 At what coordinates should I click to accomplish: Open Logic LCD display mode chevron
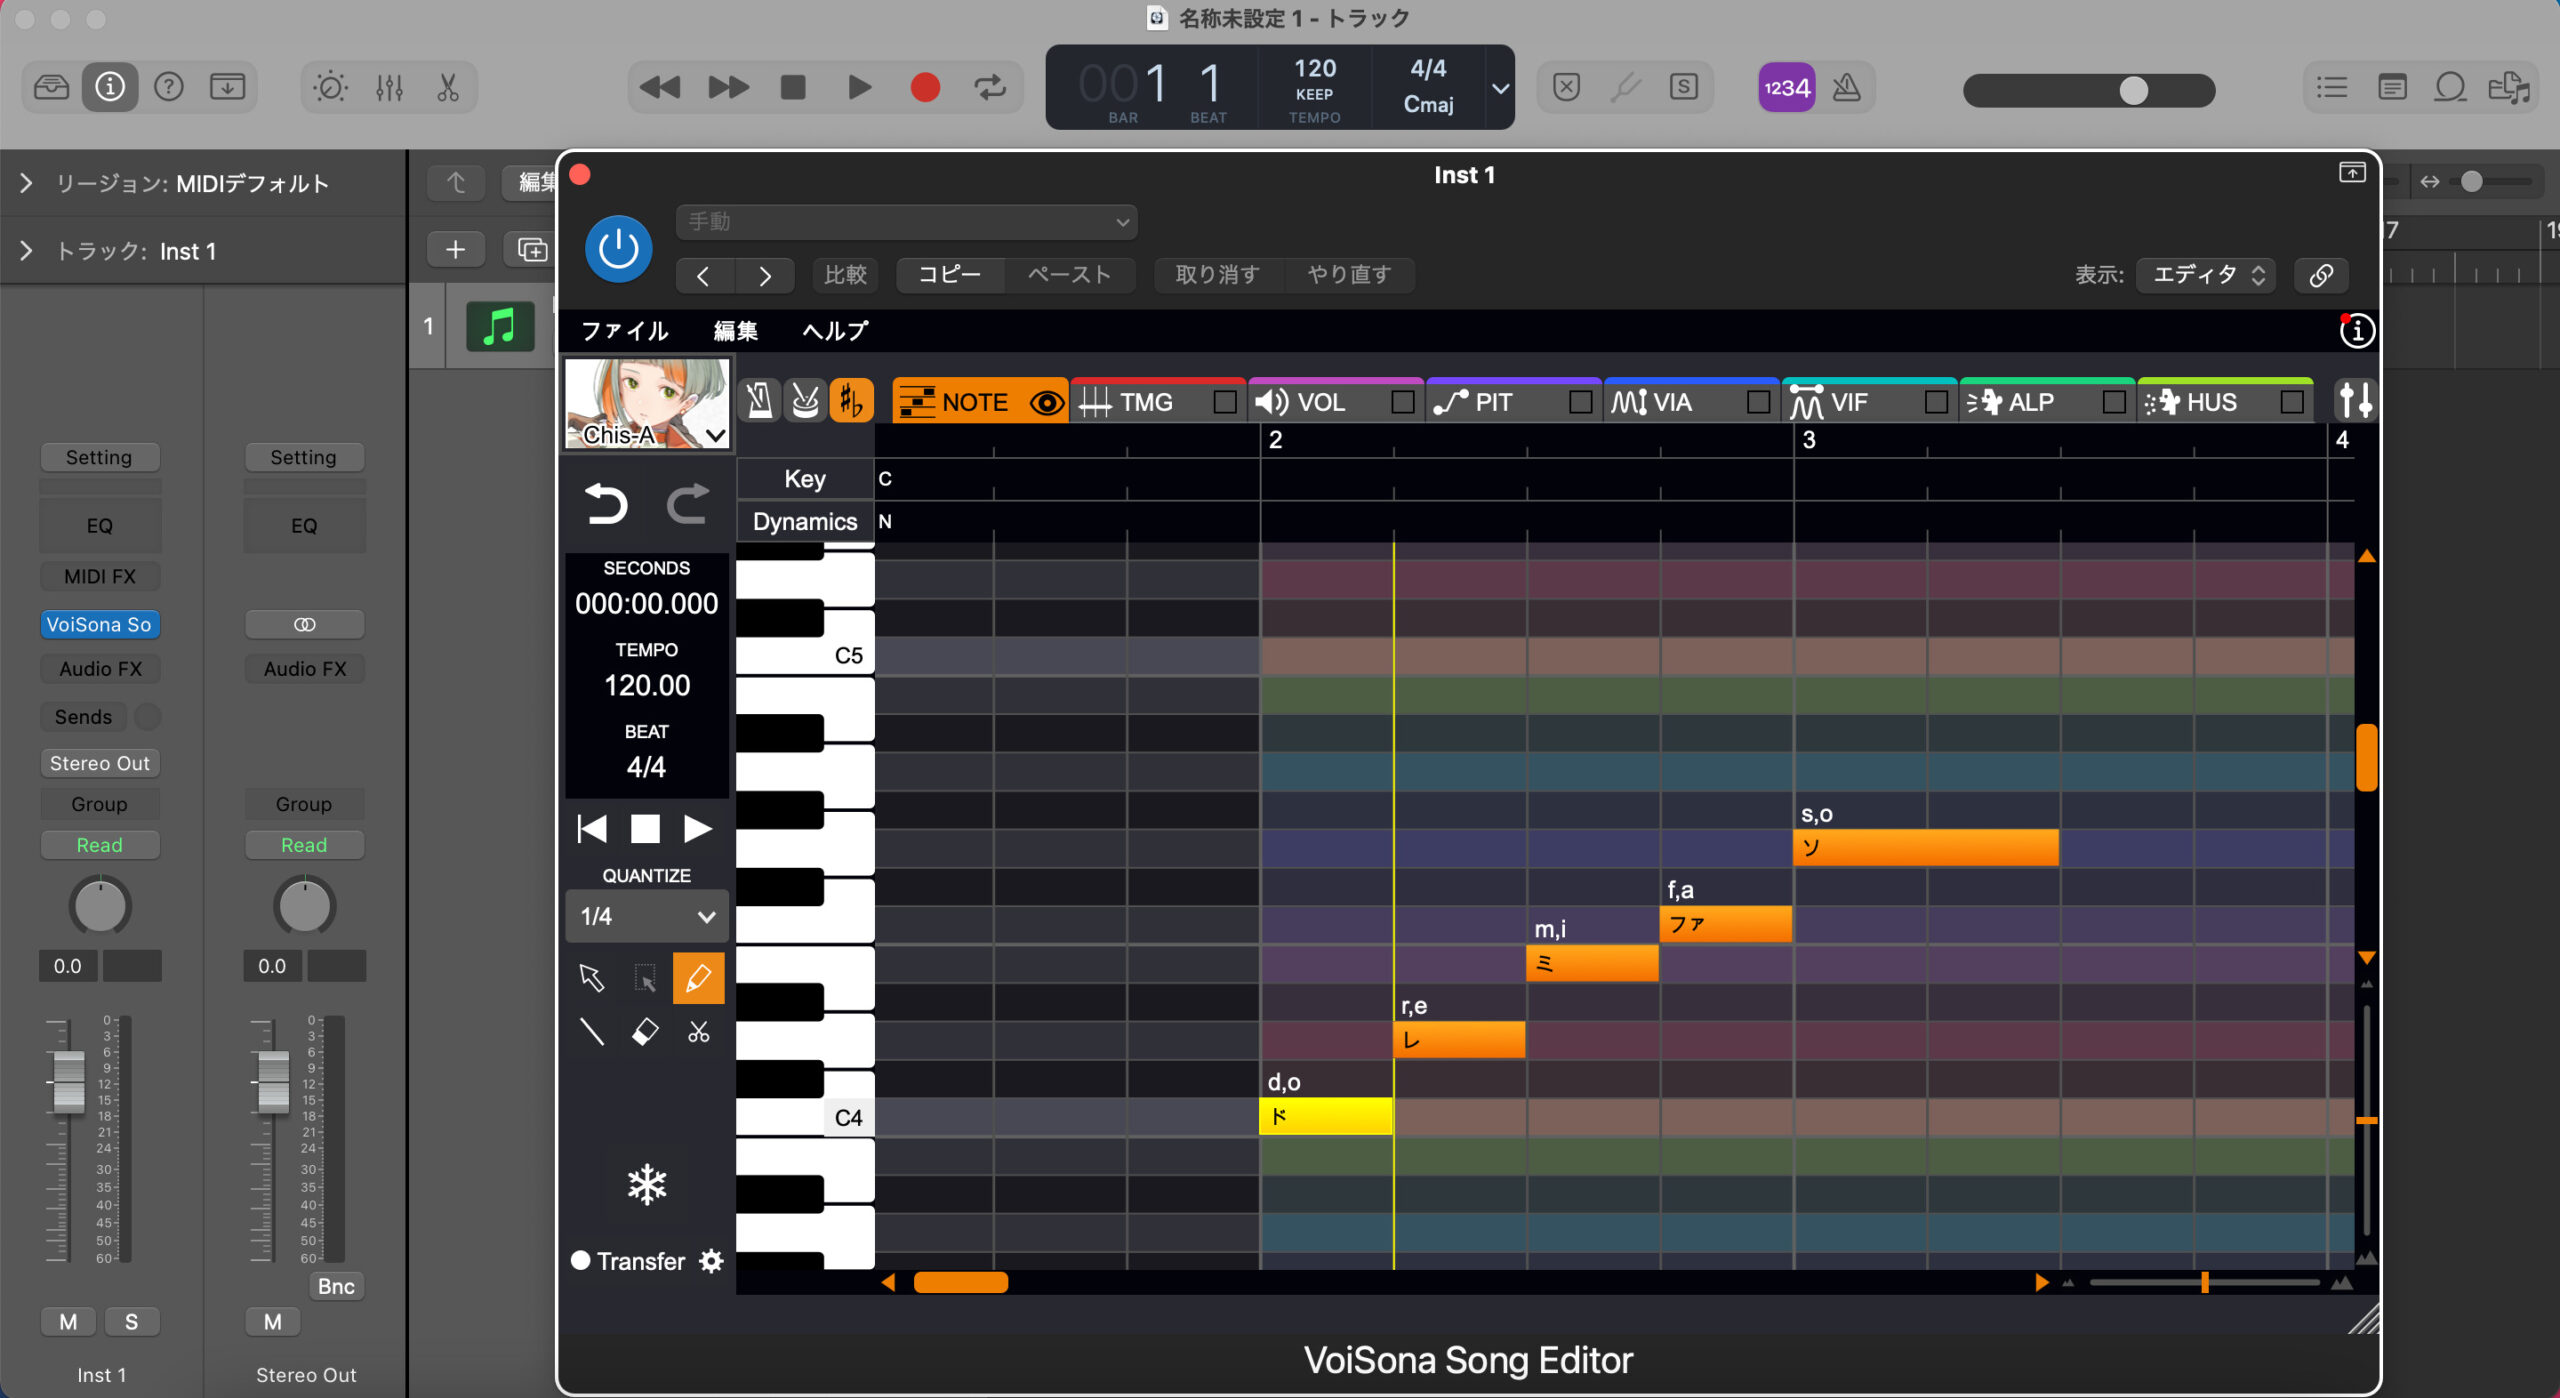1500,88
